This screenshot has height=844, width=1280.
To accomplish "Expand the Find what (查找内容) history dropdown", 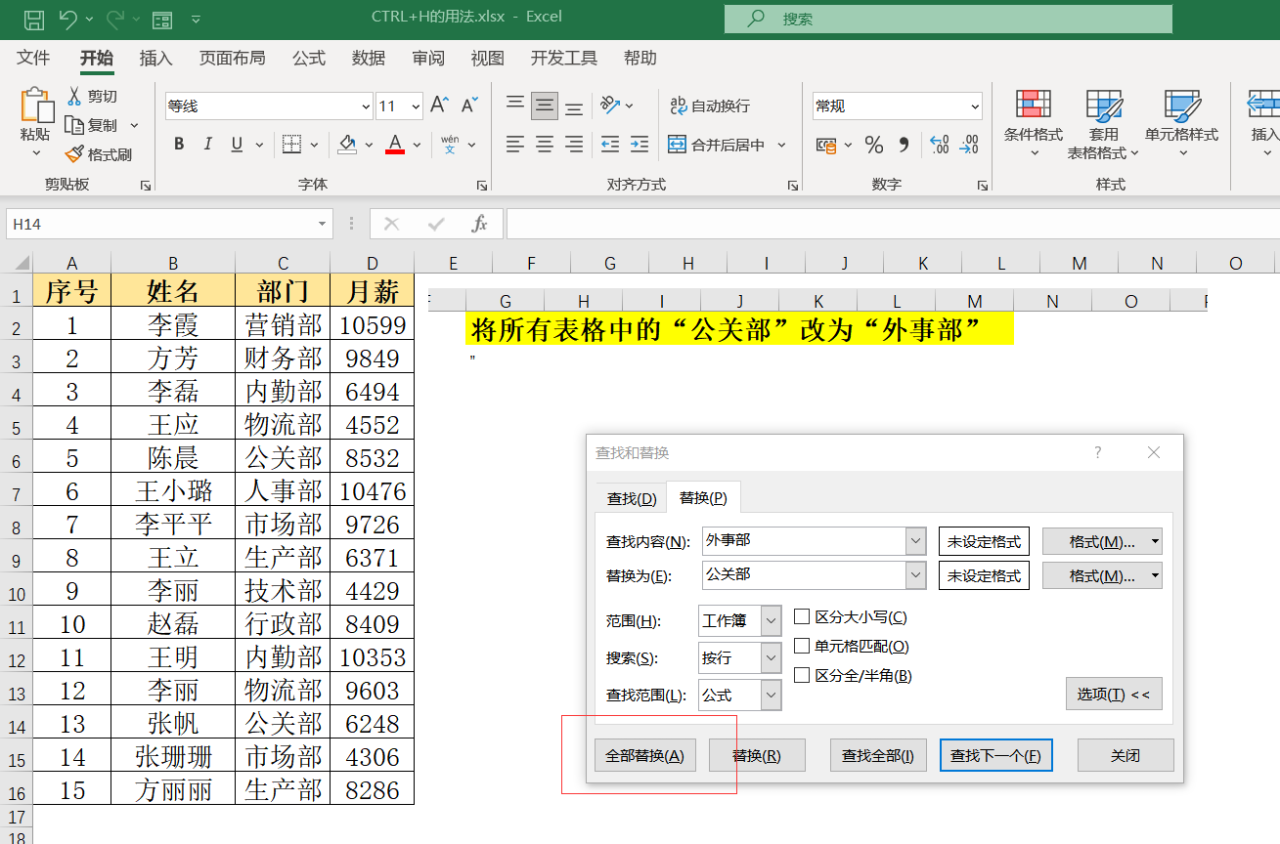I will (916, 541).
